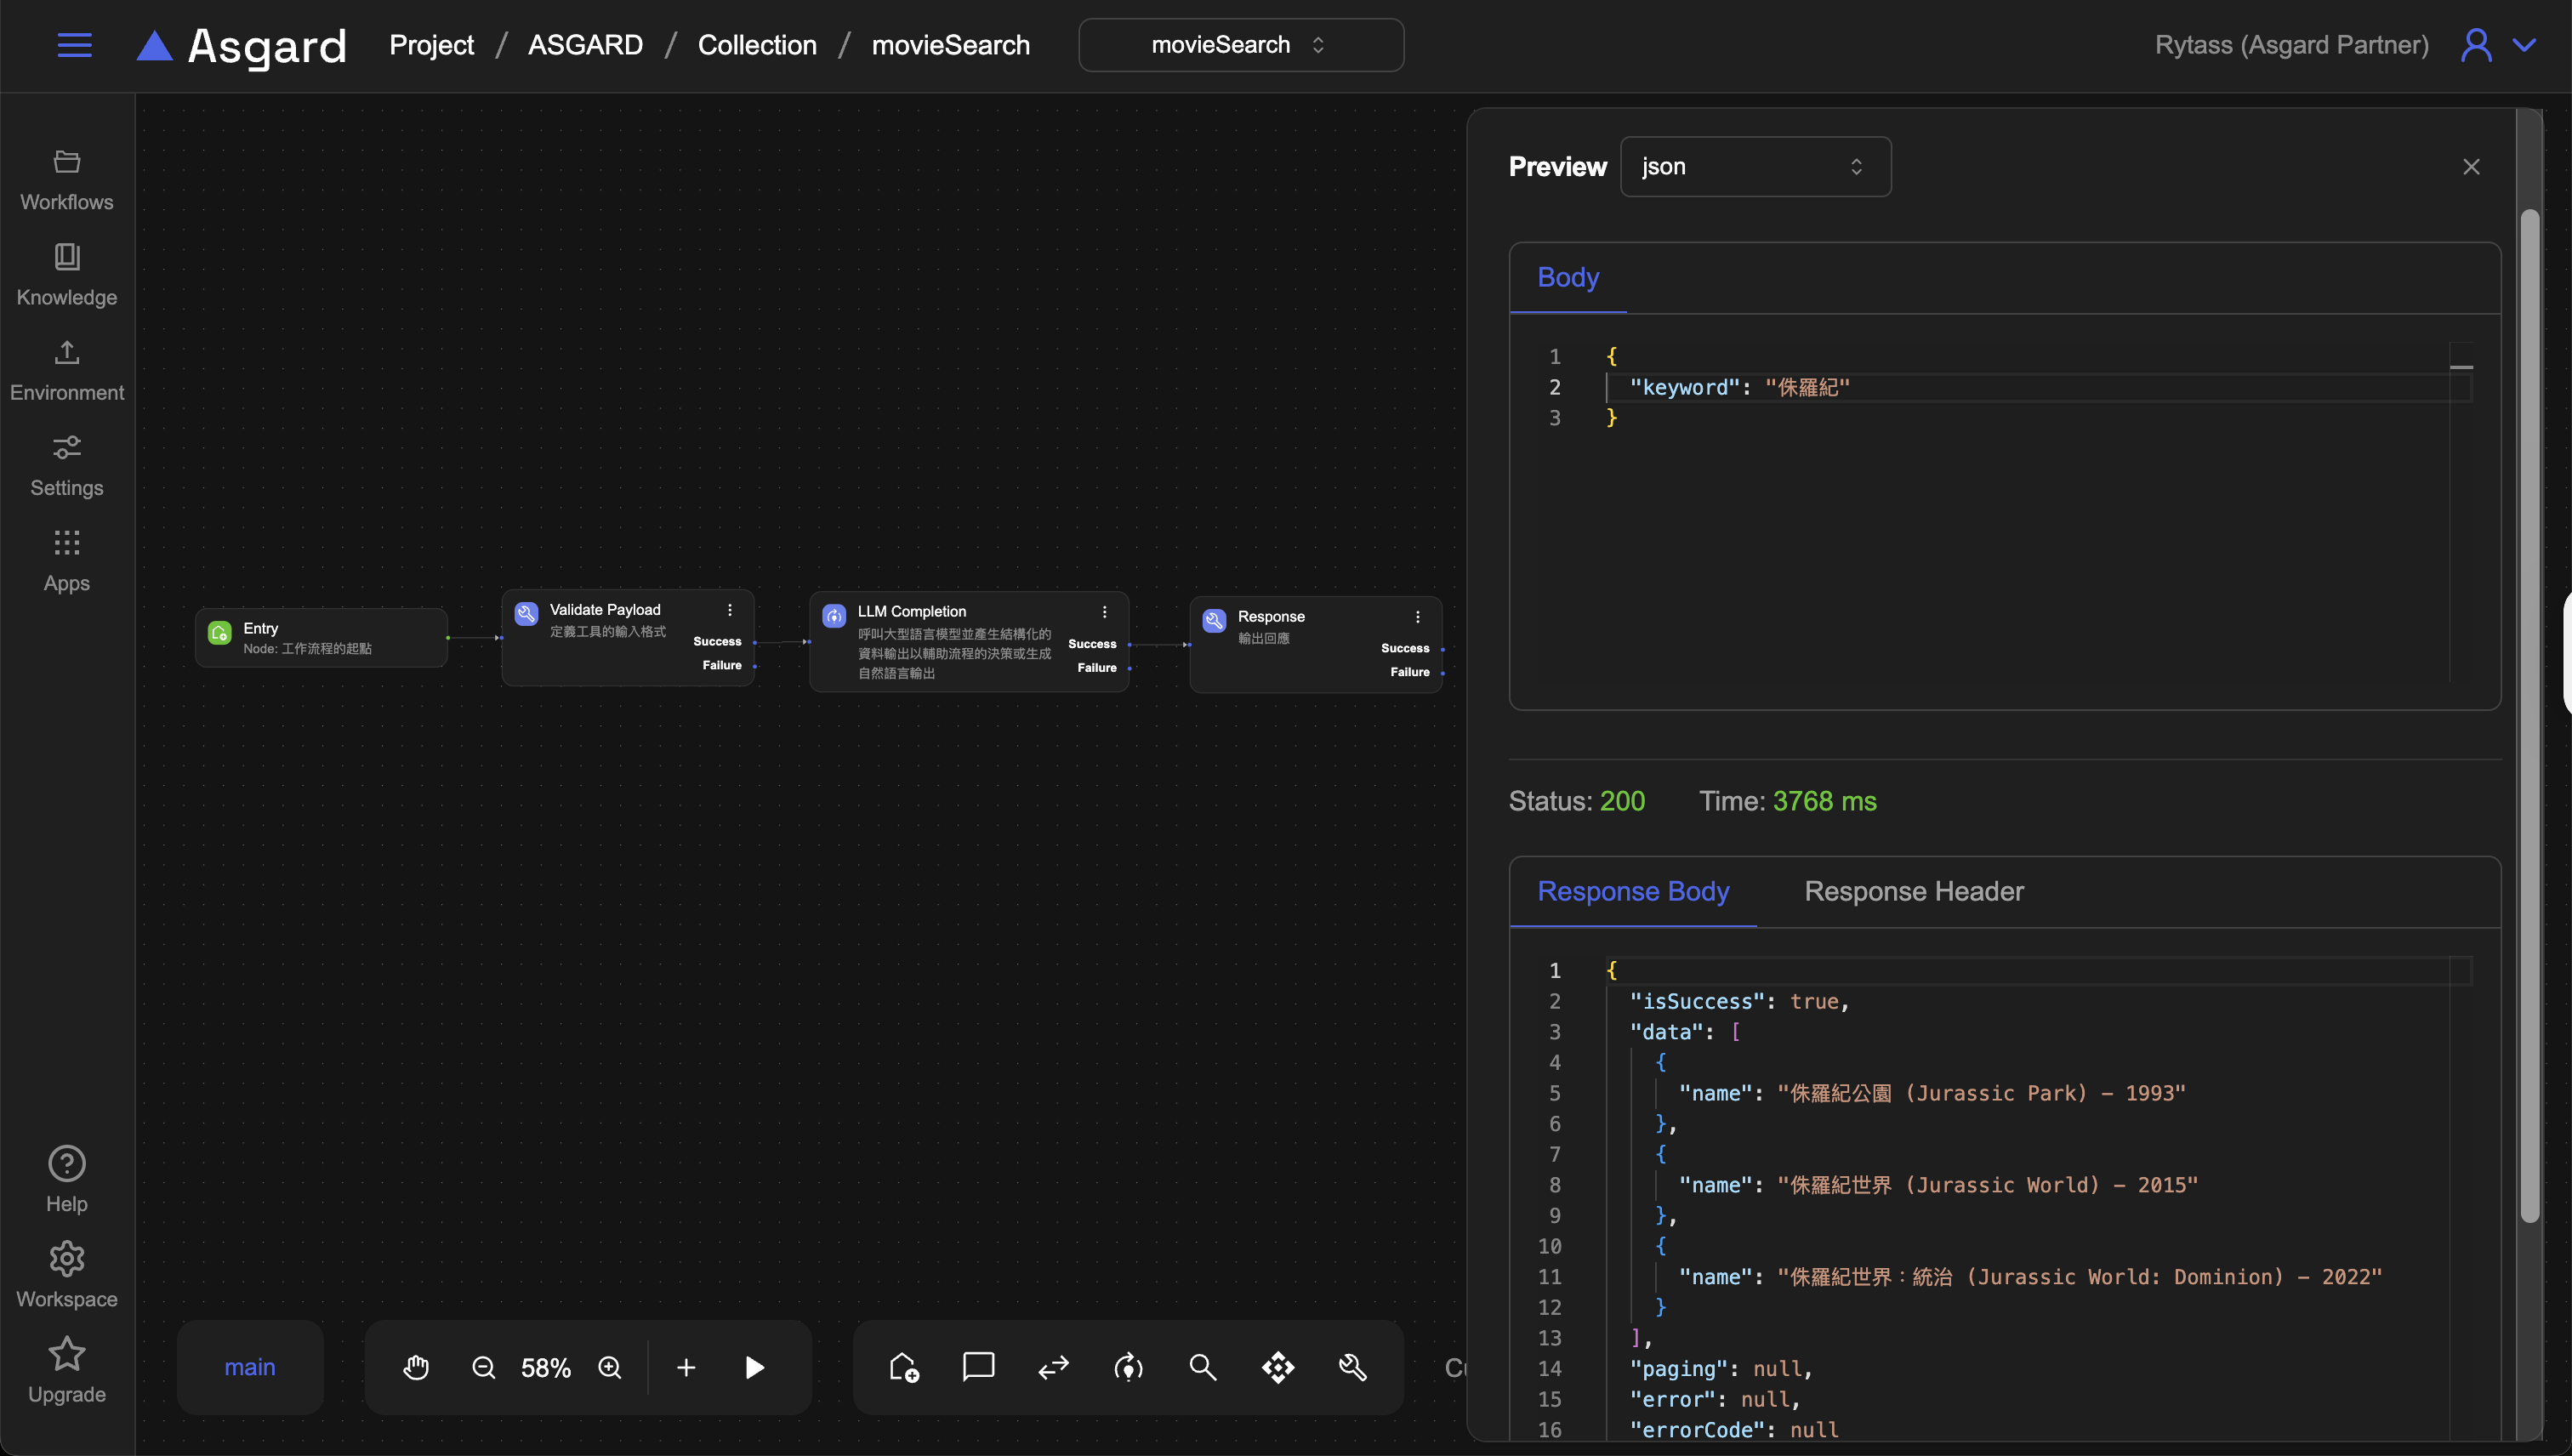Open Knowledge in the left sidebar
This screenshot has width=2572, height=1456.
[67, 274]
